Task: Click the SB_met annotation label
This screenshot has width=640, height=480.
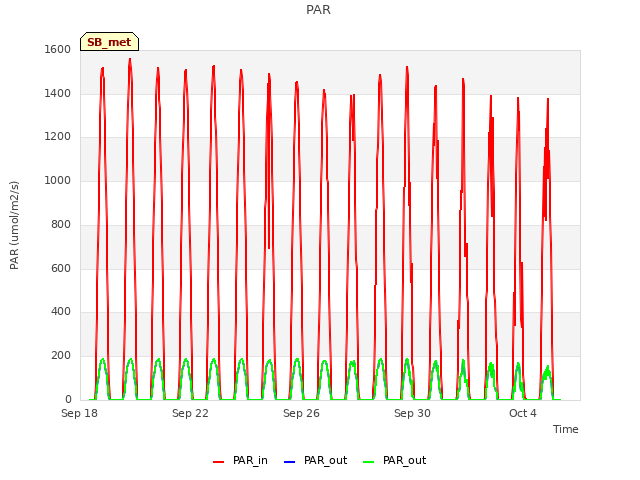Action: pos(109,42)
